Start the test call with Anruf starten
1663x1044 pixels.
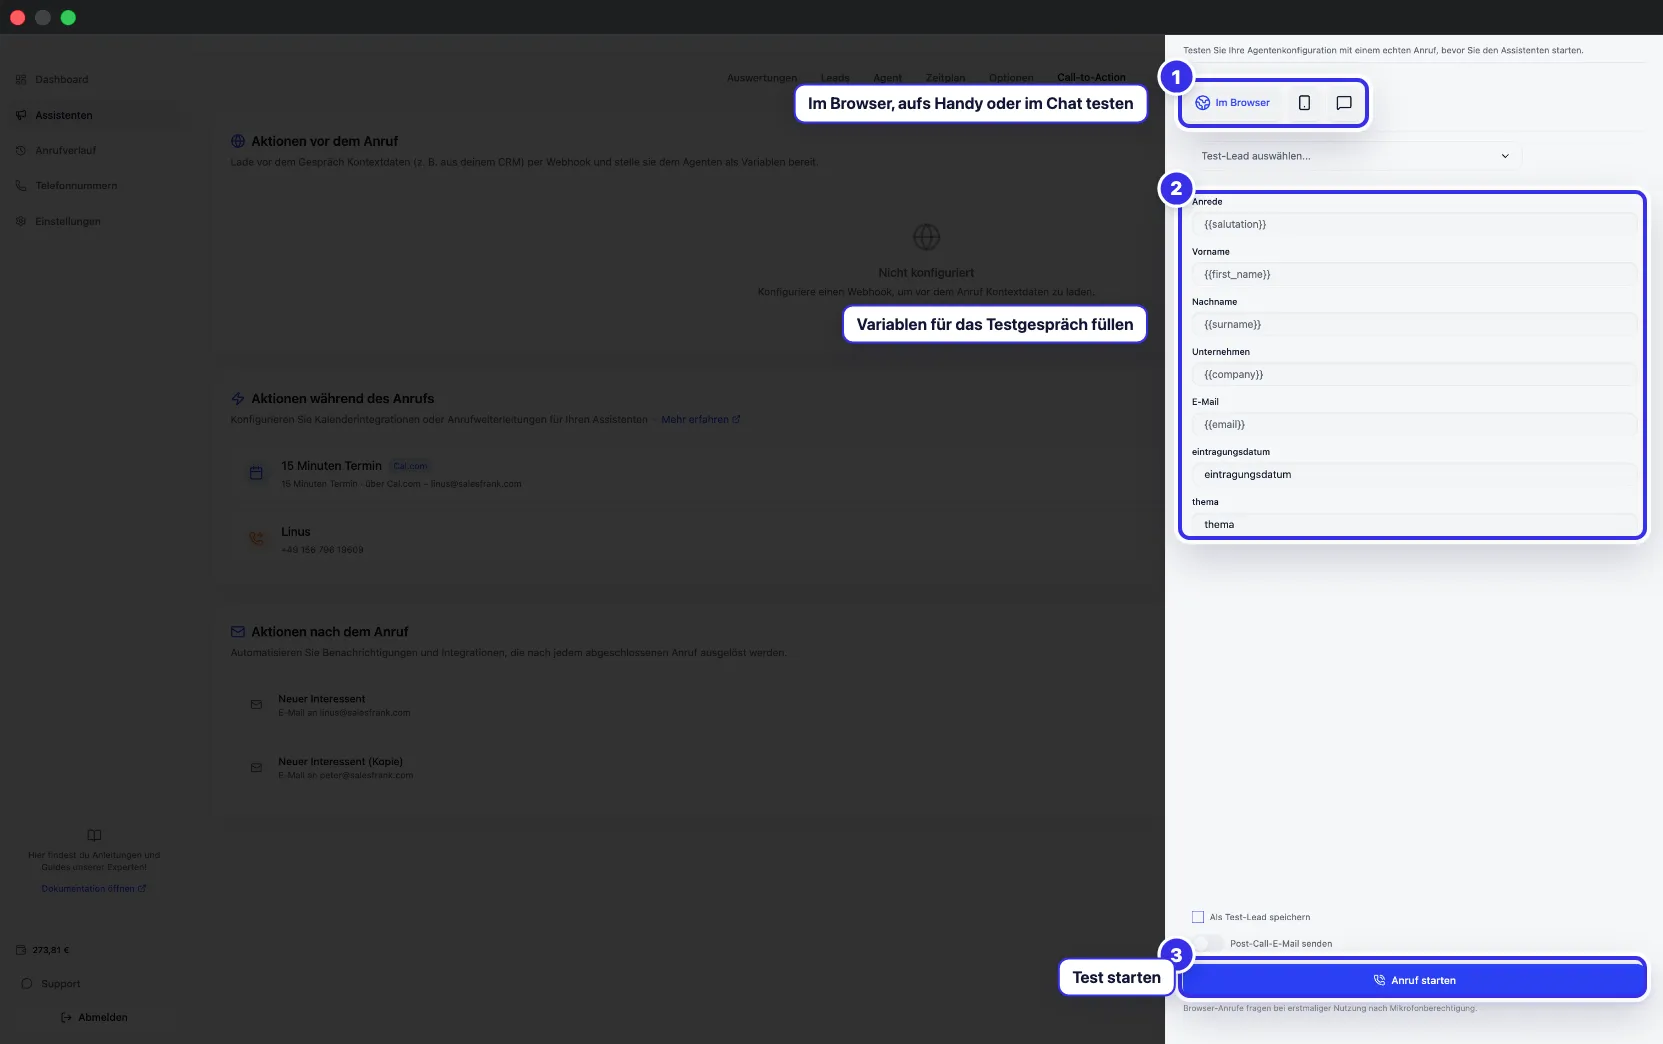pyautogui.click(x=1413, y=980)
